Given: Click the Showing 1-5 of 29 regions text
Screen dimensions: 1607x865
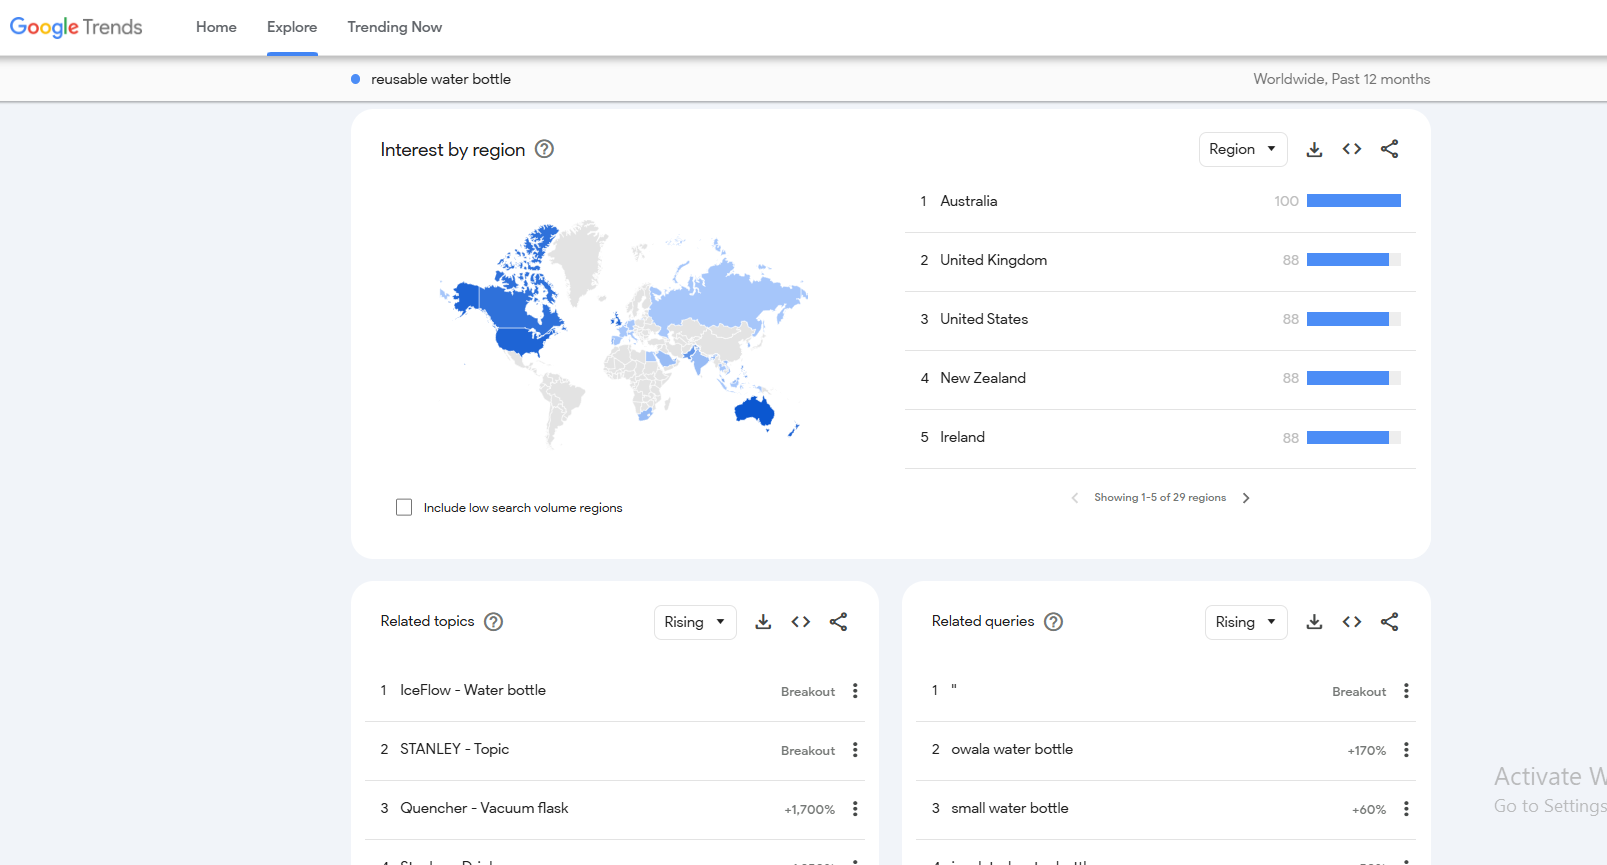Looking at the screenshot, I should pyautogui.click(x=1160, y=497).
